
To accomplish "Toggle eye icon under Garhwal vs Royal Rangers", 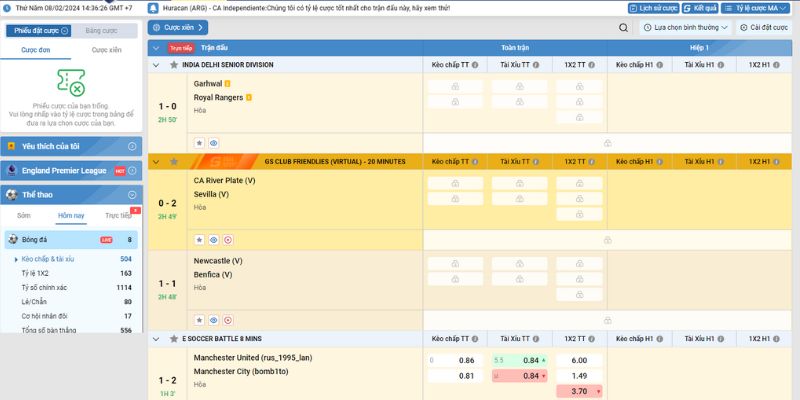I will coord(213,143).
